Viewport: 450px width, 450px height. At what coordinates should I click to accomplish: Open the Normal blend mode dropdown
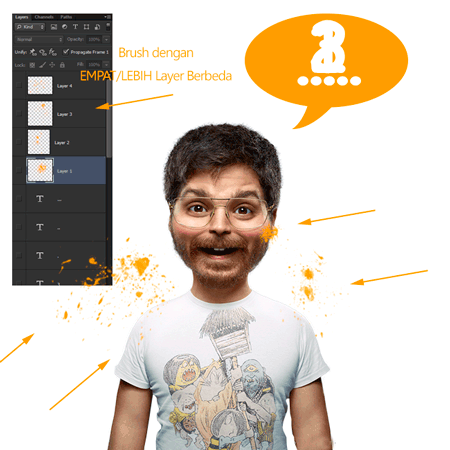point(39,39)
